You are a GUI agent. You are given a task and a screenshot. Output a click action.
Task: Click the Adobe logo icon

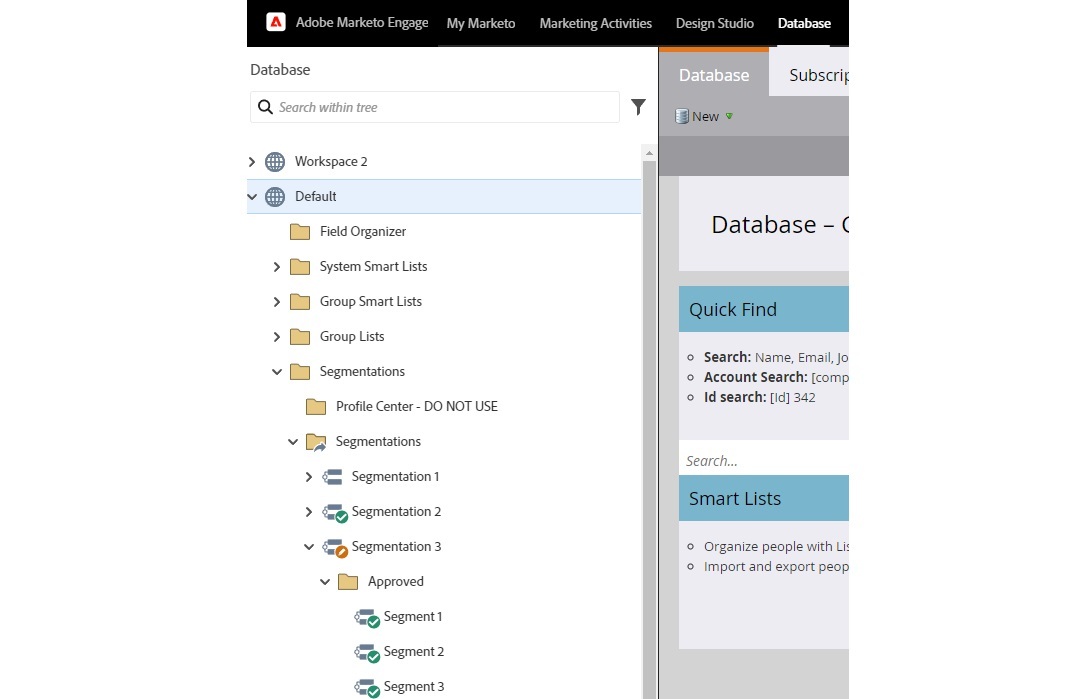click(276, 23)
